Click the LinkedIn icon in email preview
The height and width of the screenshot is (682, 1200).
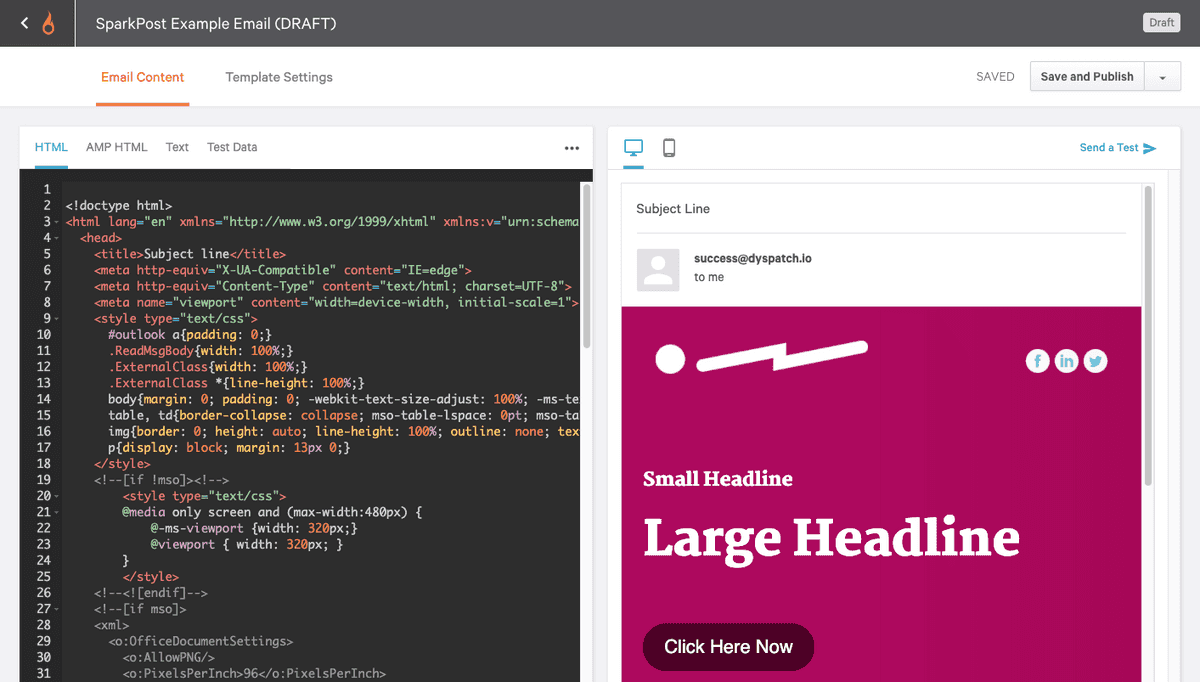pyautogui.click(x=1067, y=361)
